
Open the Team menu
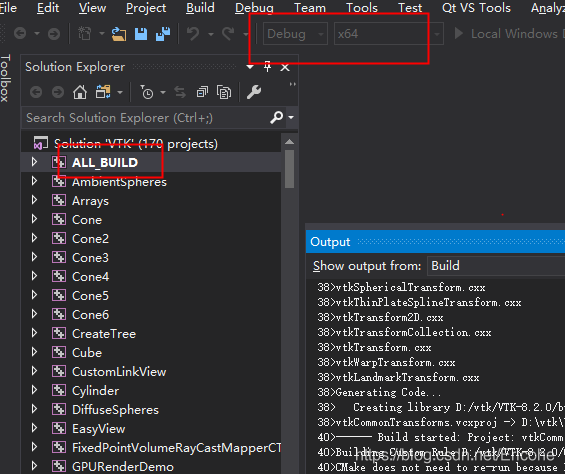(310, 8)
